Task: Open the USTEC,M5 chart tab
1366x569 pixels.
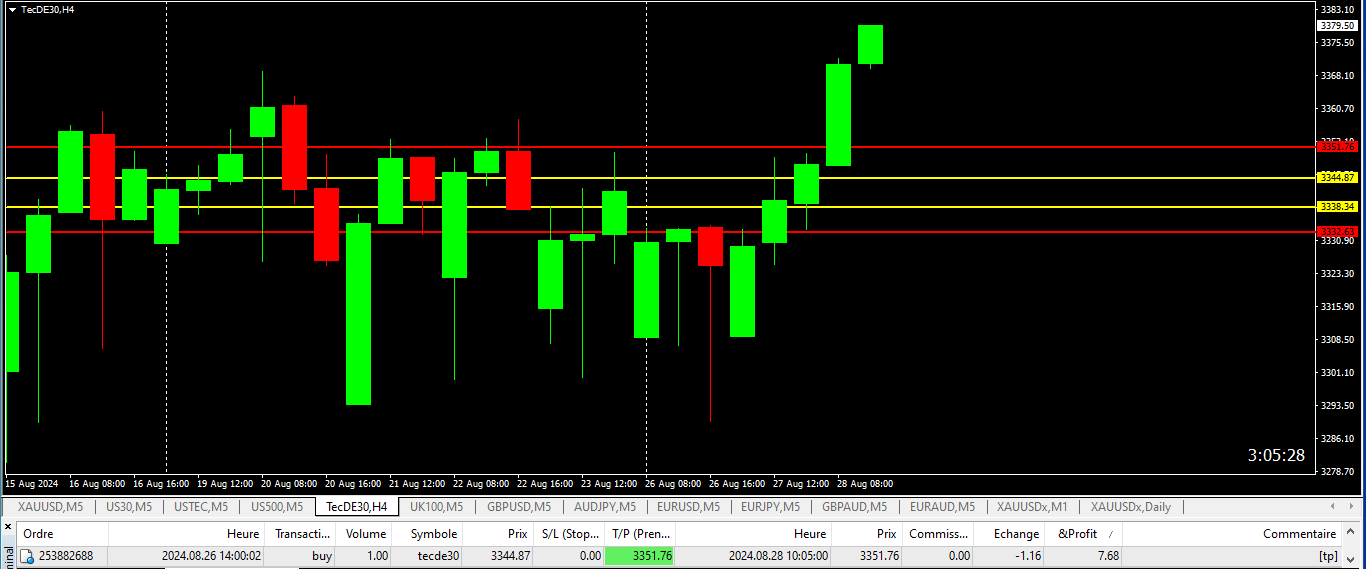Action: pos(201,507)
